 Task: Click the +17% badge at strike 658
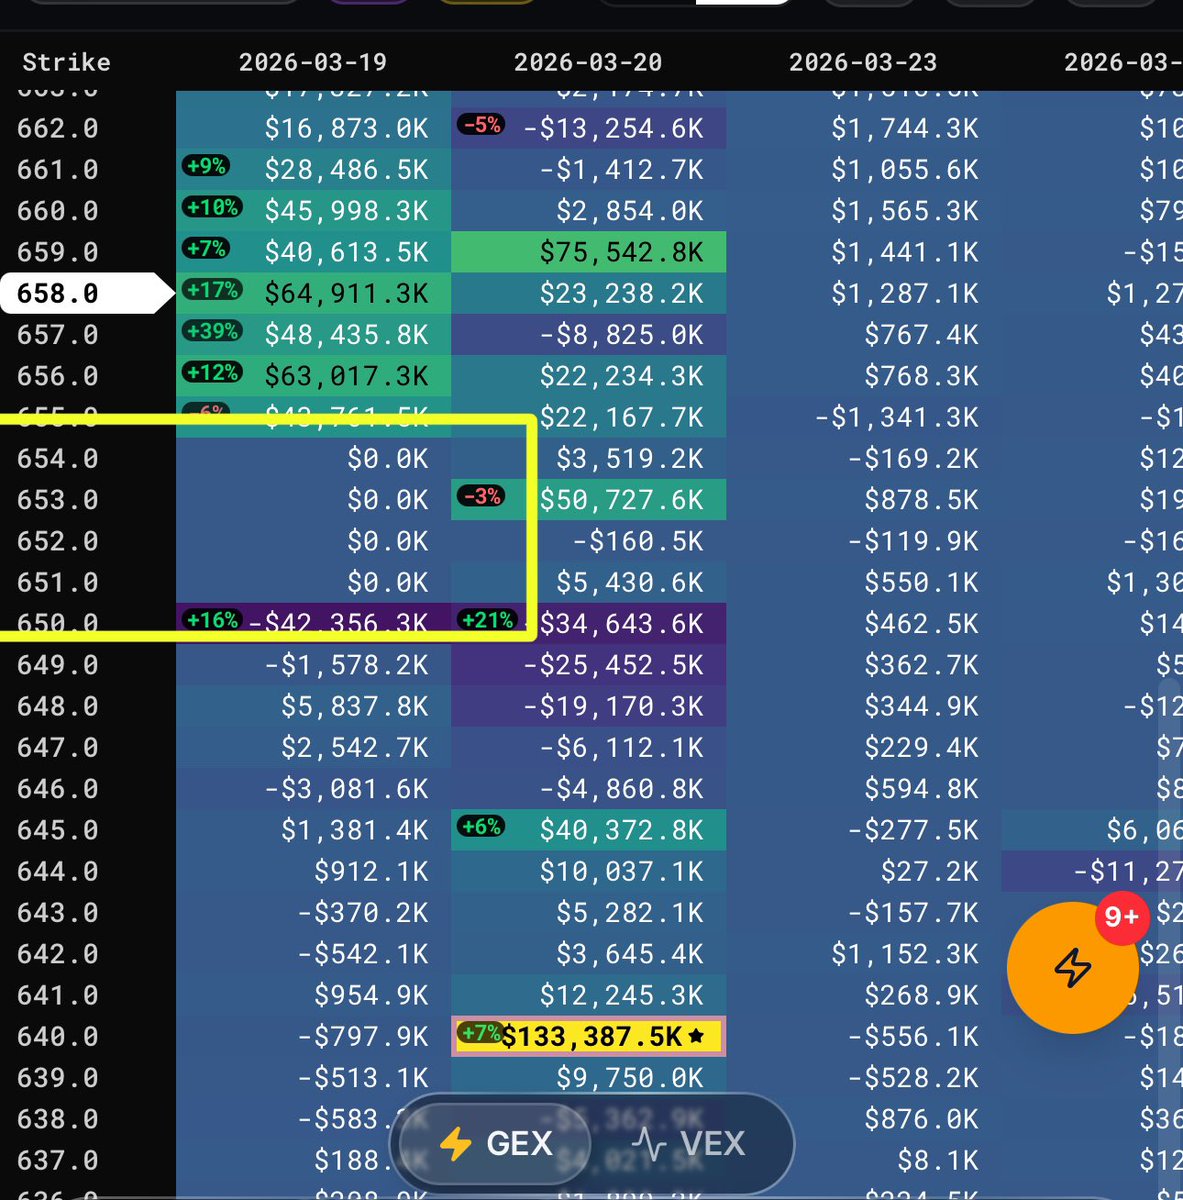(x=212, y=290)
